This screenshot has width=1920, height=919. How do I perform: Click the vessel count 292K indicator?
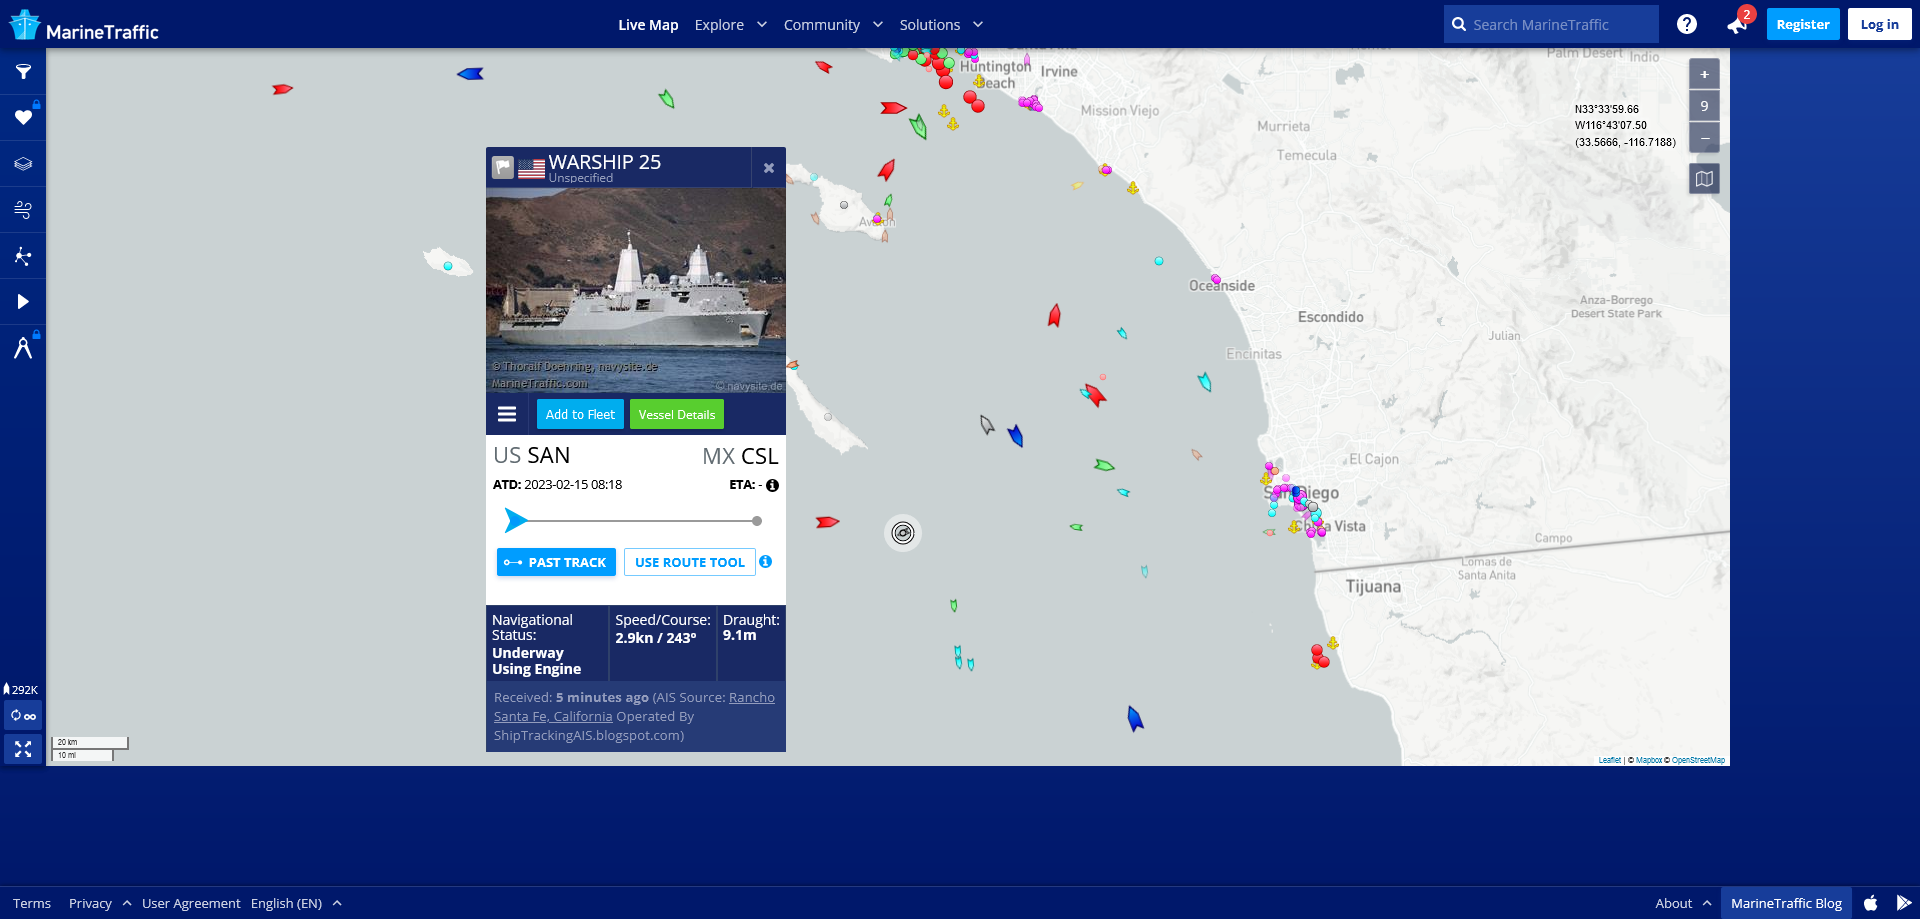(21, 689)
